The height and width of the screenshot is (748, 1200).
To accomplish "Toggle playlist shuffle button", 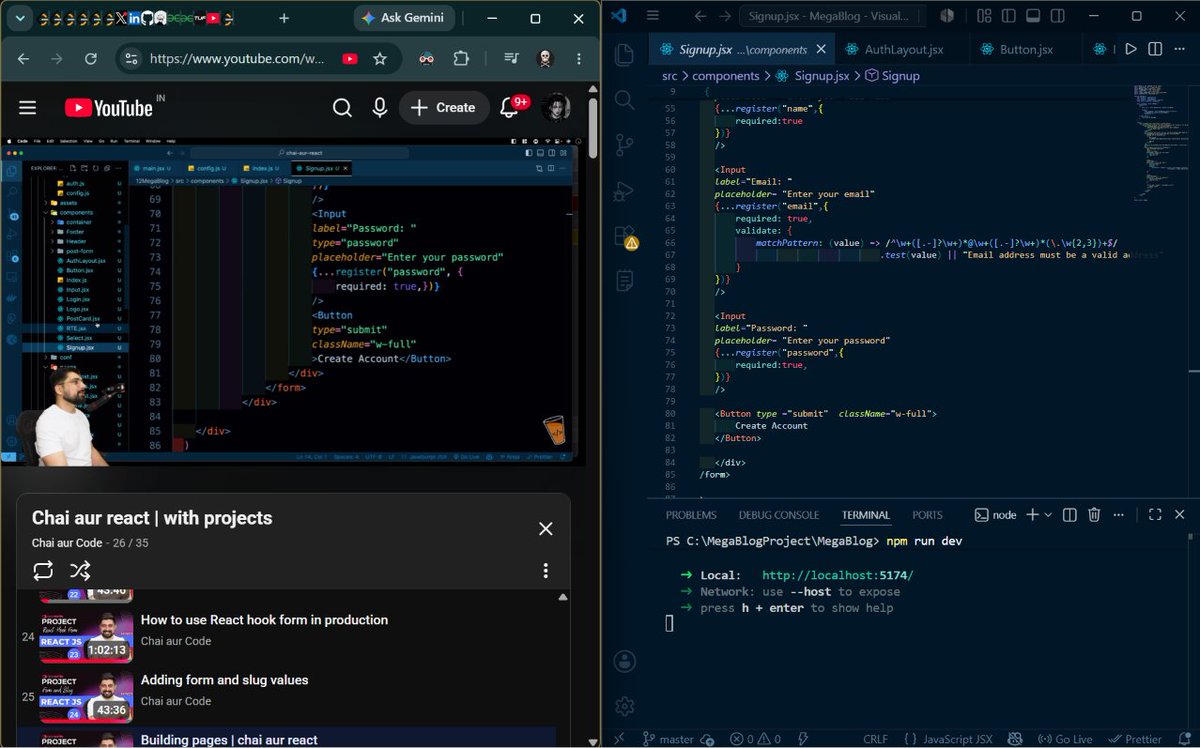I will (80, 570).
